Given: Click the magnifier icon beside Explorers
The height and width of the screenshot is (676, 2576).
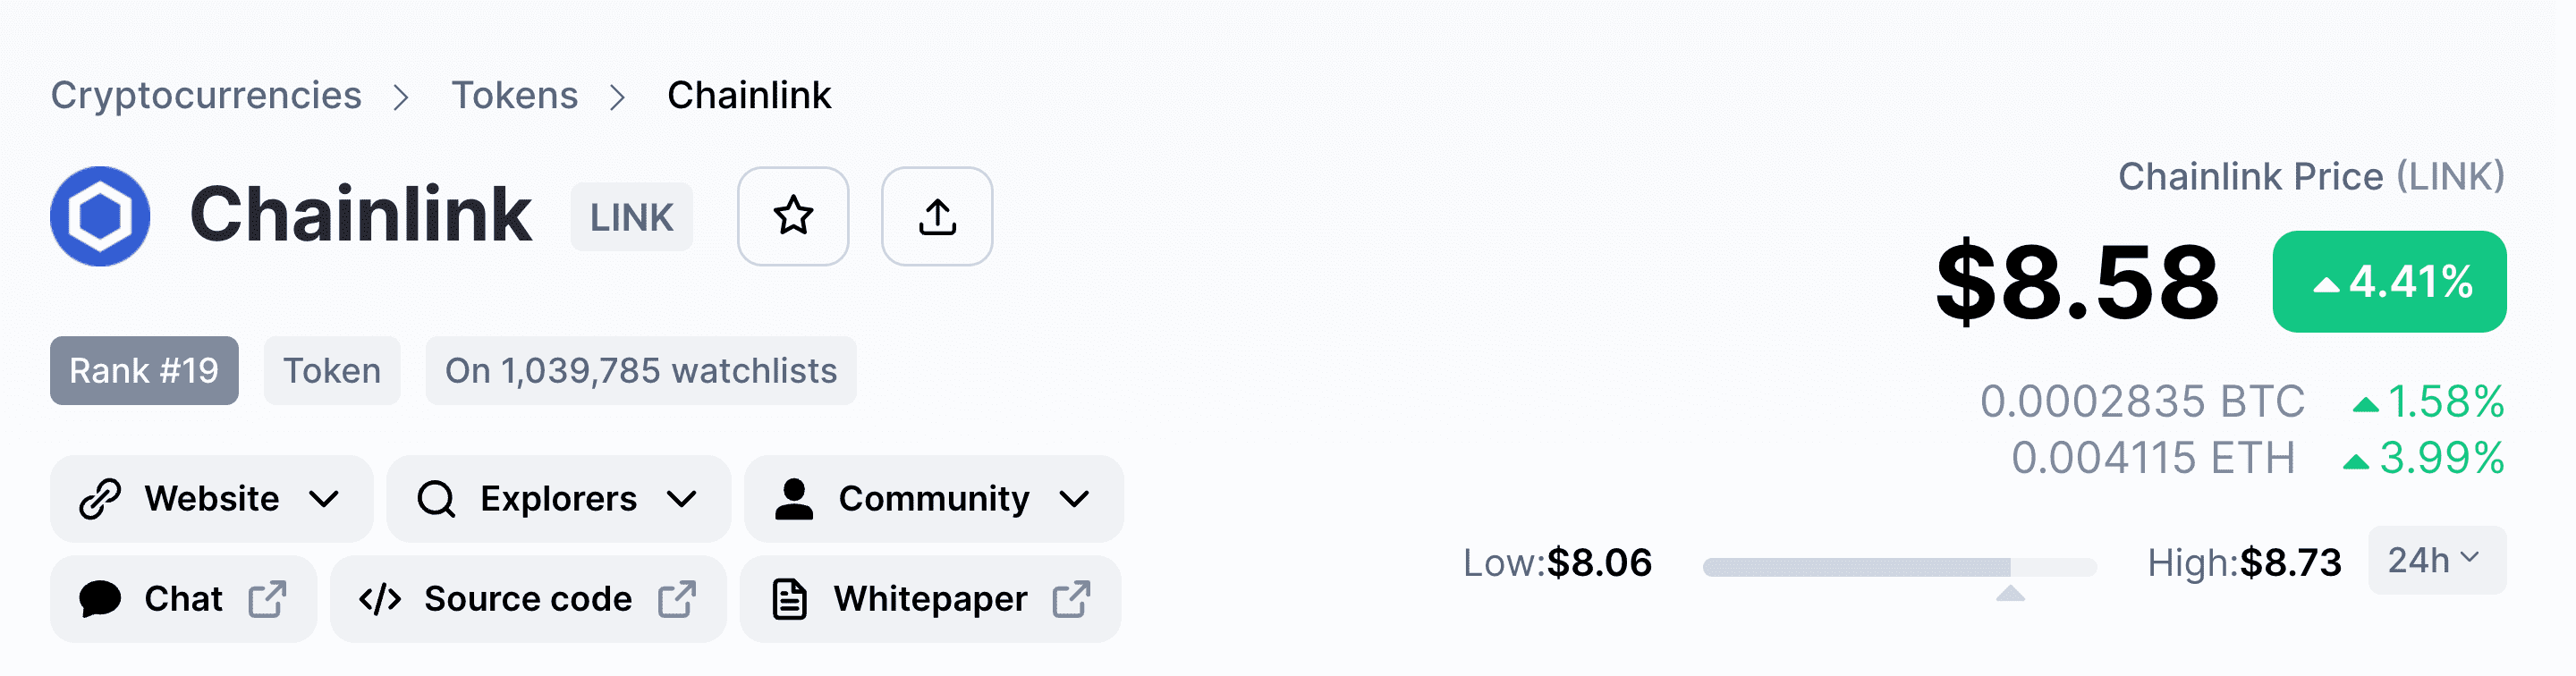Looking at the screenshot, I should [436, 498].
